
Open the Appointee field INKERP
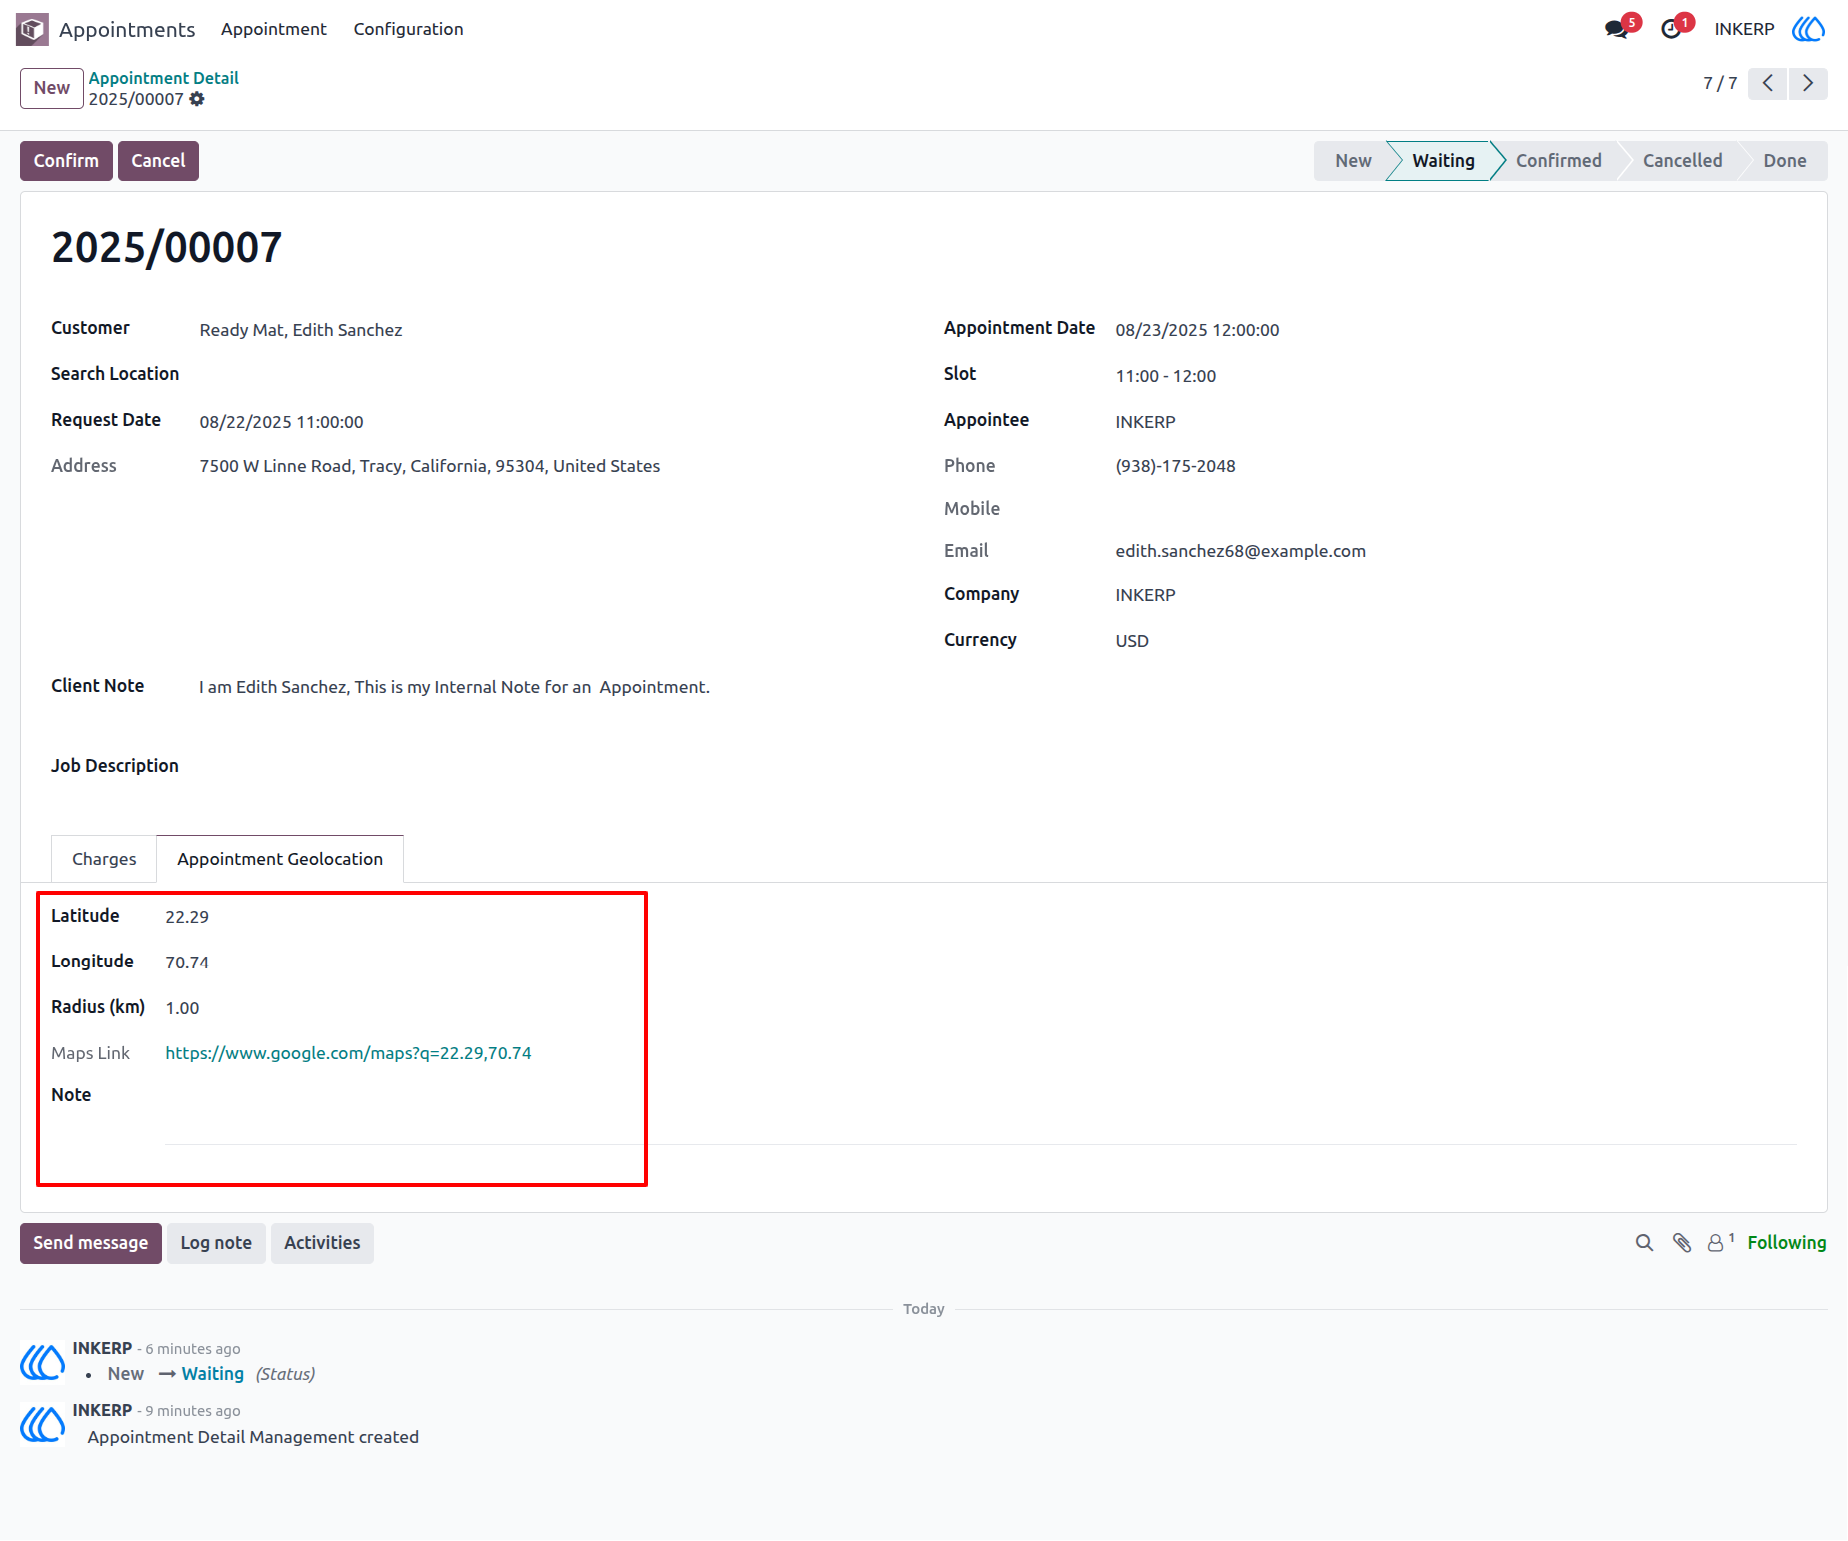click(x=1145, y=422)
